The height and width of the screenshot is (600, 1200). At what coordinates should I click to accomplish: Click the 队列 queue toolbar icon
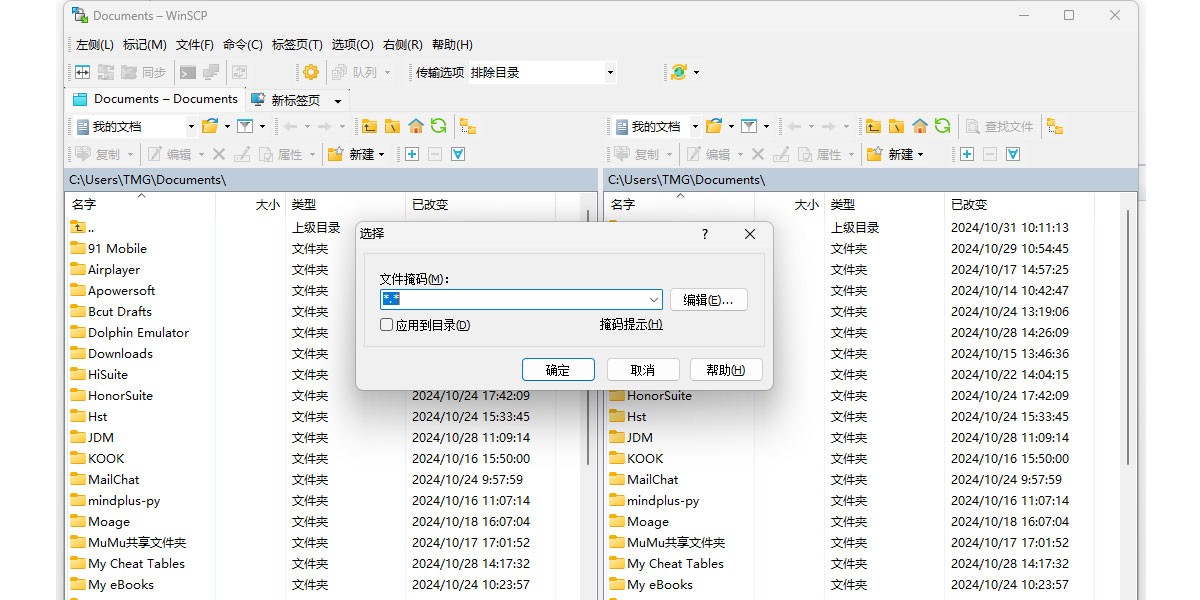pyautogui.click(x=356, y=71)
